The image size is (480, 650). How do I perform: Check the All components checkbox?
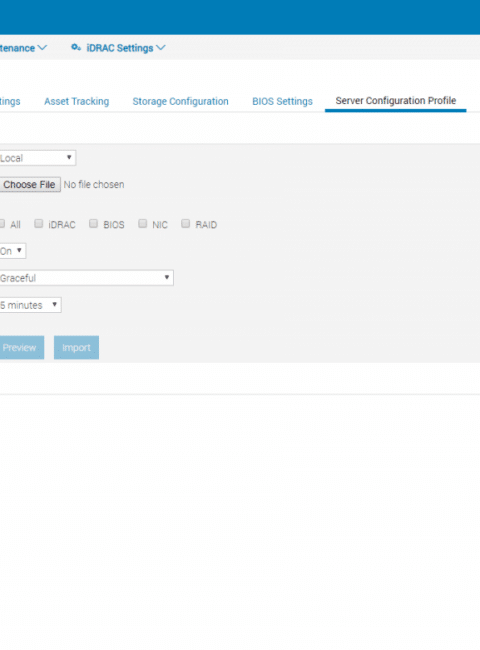tap(2, 224)
